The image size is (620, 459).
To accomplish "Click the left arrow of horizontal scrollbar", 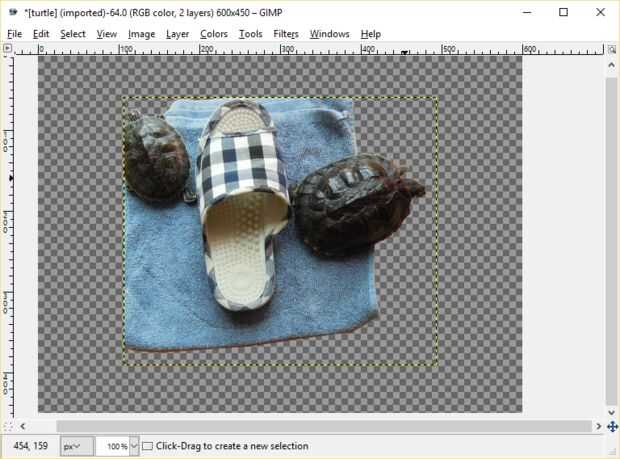I will (x=23, y=426).
